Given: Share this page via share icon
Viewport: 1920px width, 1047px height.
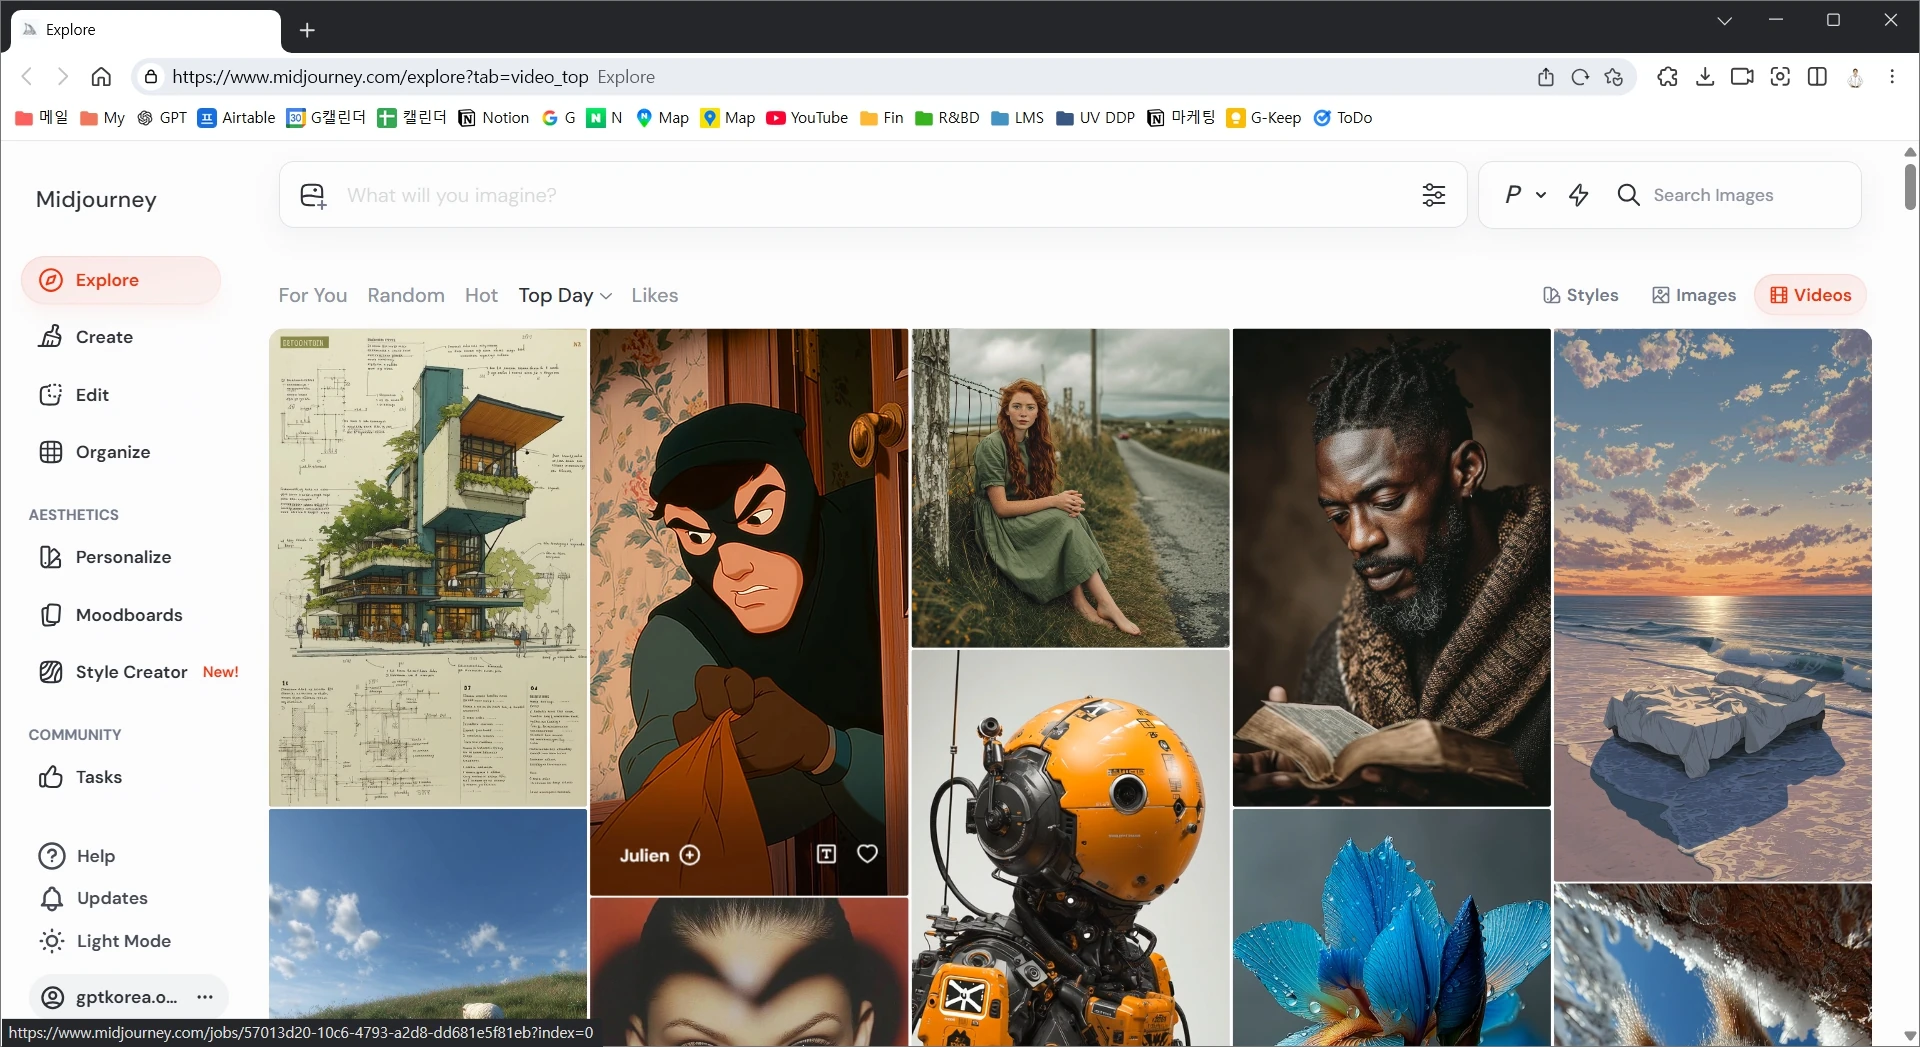Looking at the screenshot, I should point(1546,77).
